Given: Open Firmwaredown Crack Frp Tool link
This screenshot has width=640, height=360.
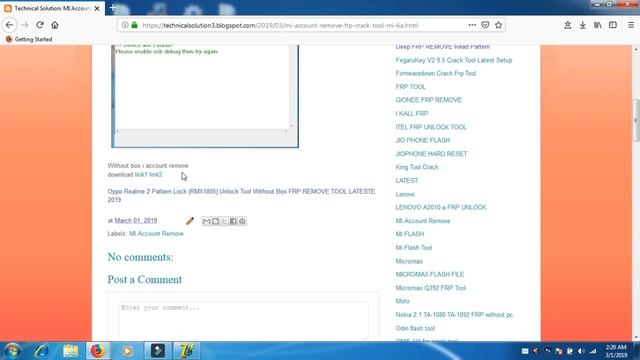Looking at the screenshot, I should (x=436, y=73).
